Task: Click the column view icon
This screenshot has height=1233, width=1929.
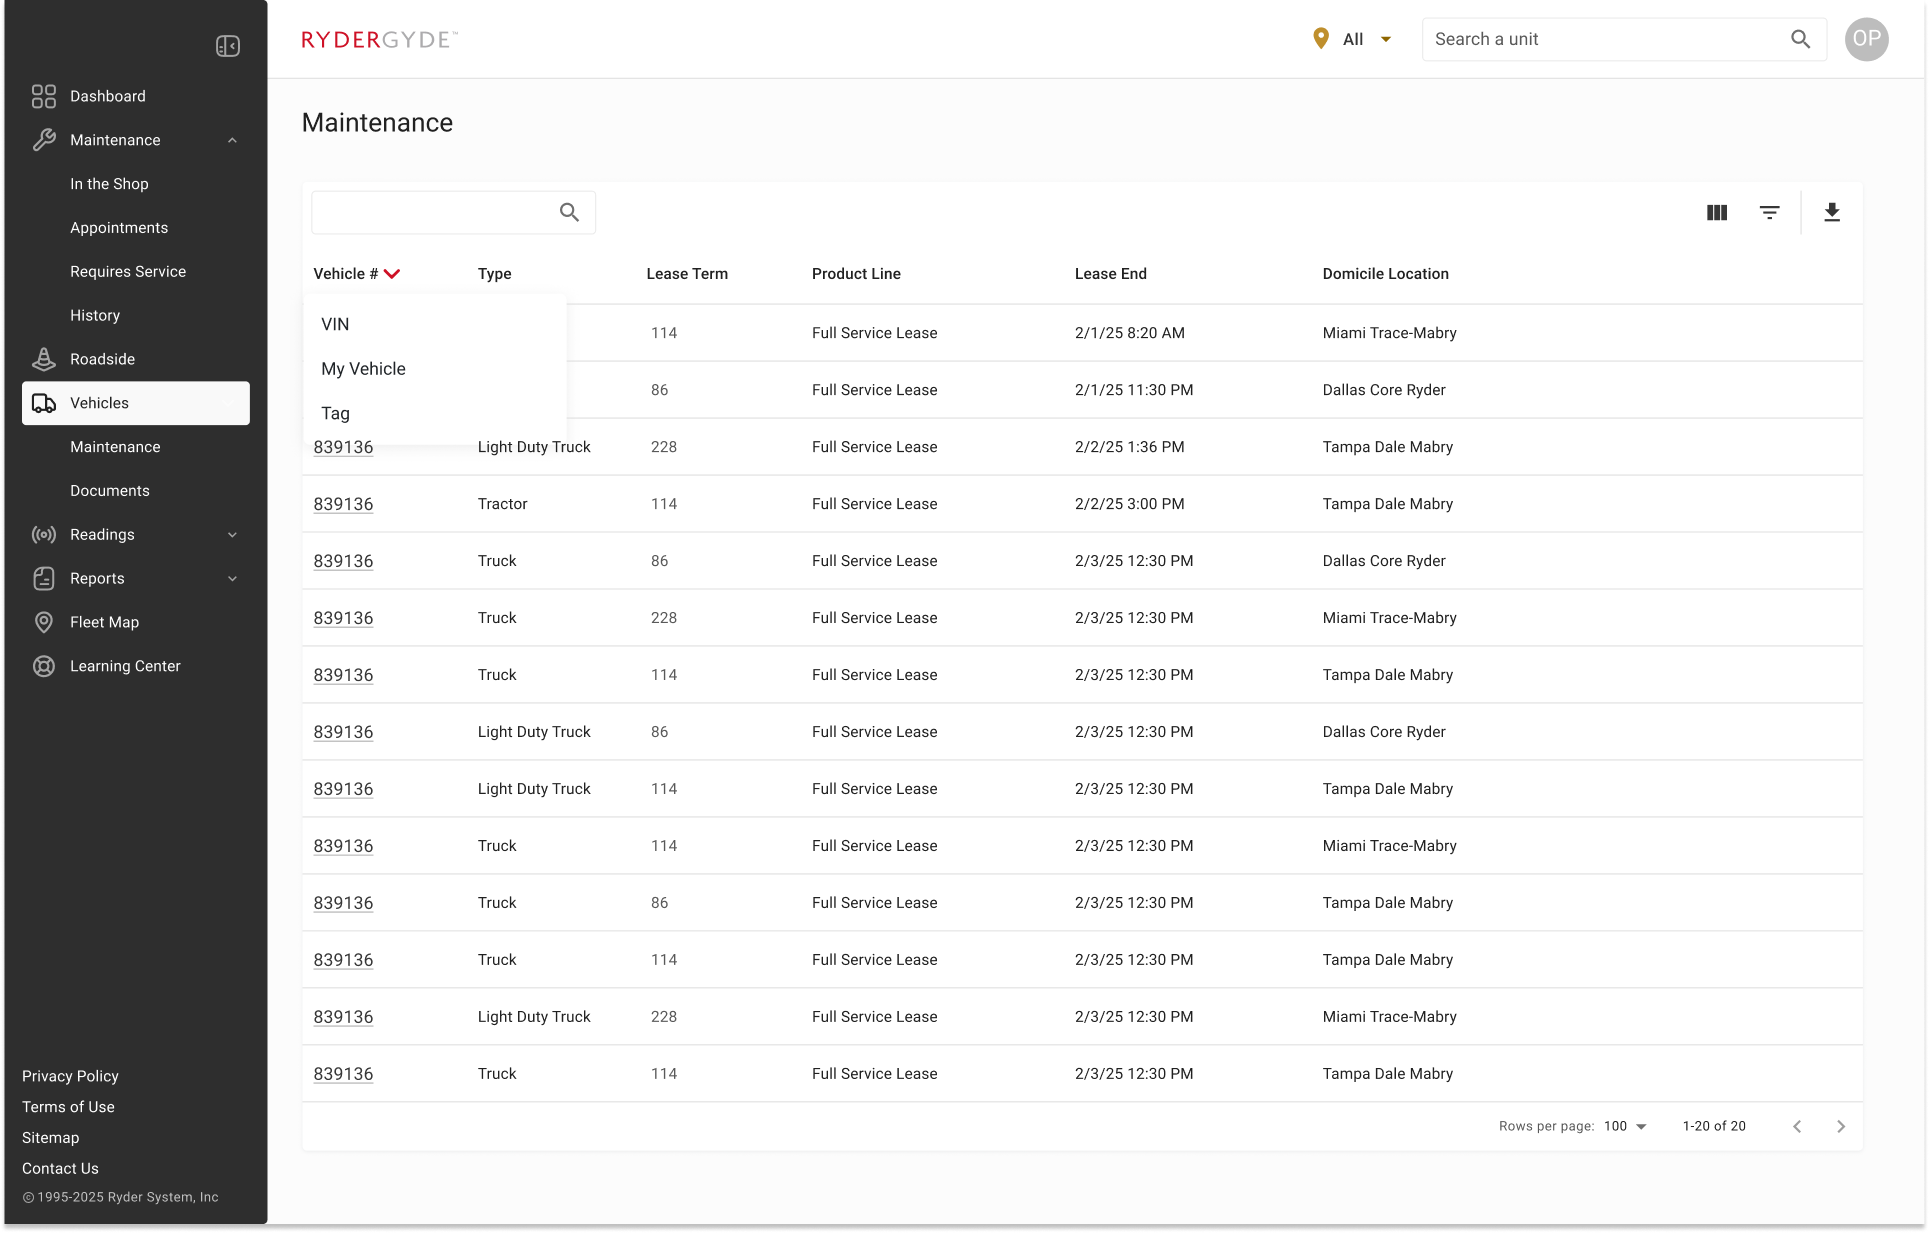Action: click(1716, 212)
